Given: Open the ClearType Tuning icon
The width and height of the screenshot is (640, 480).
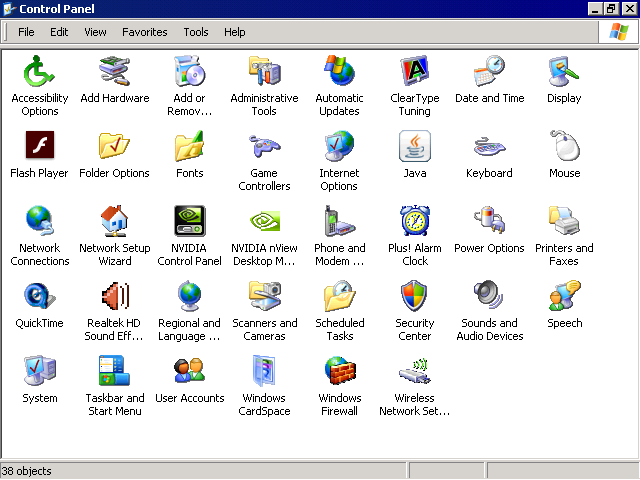Looking at the screenshot, I should coord(415,71).
